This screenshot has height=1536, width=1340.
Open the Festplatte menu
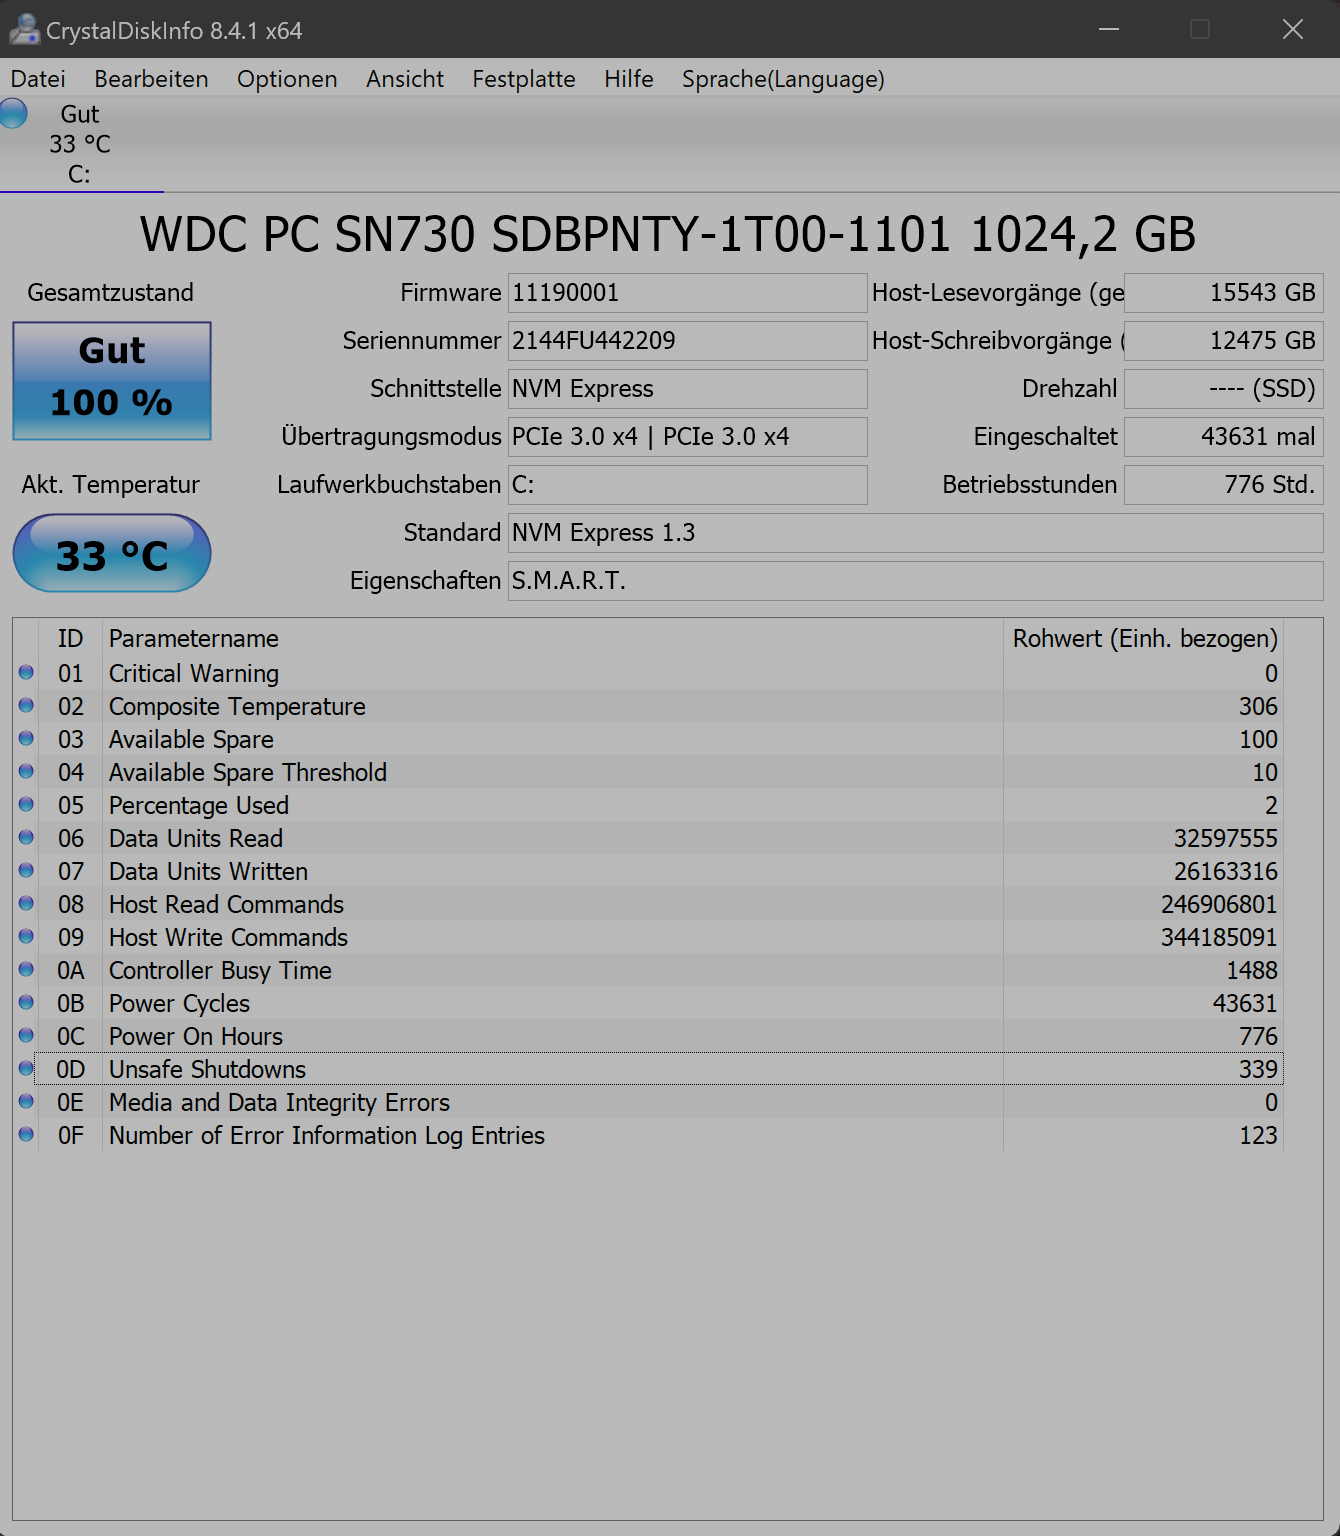(524, 79)
